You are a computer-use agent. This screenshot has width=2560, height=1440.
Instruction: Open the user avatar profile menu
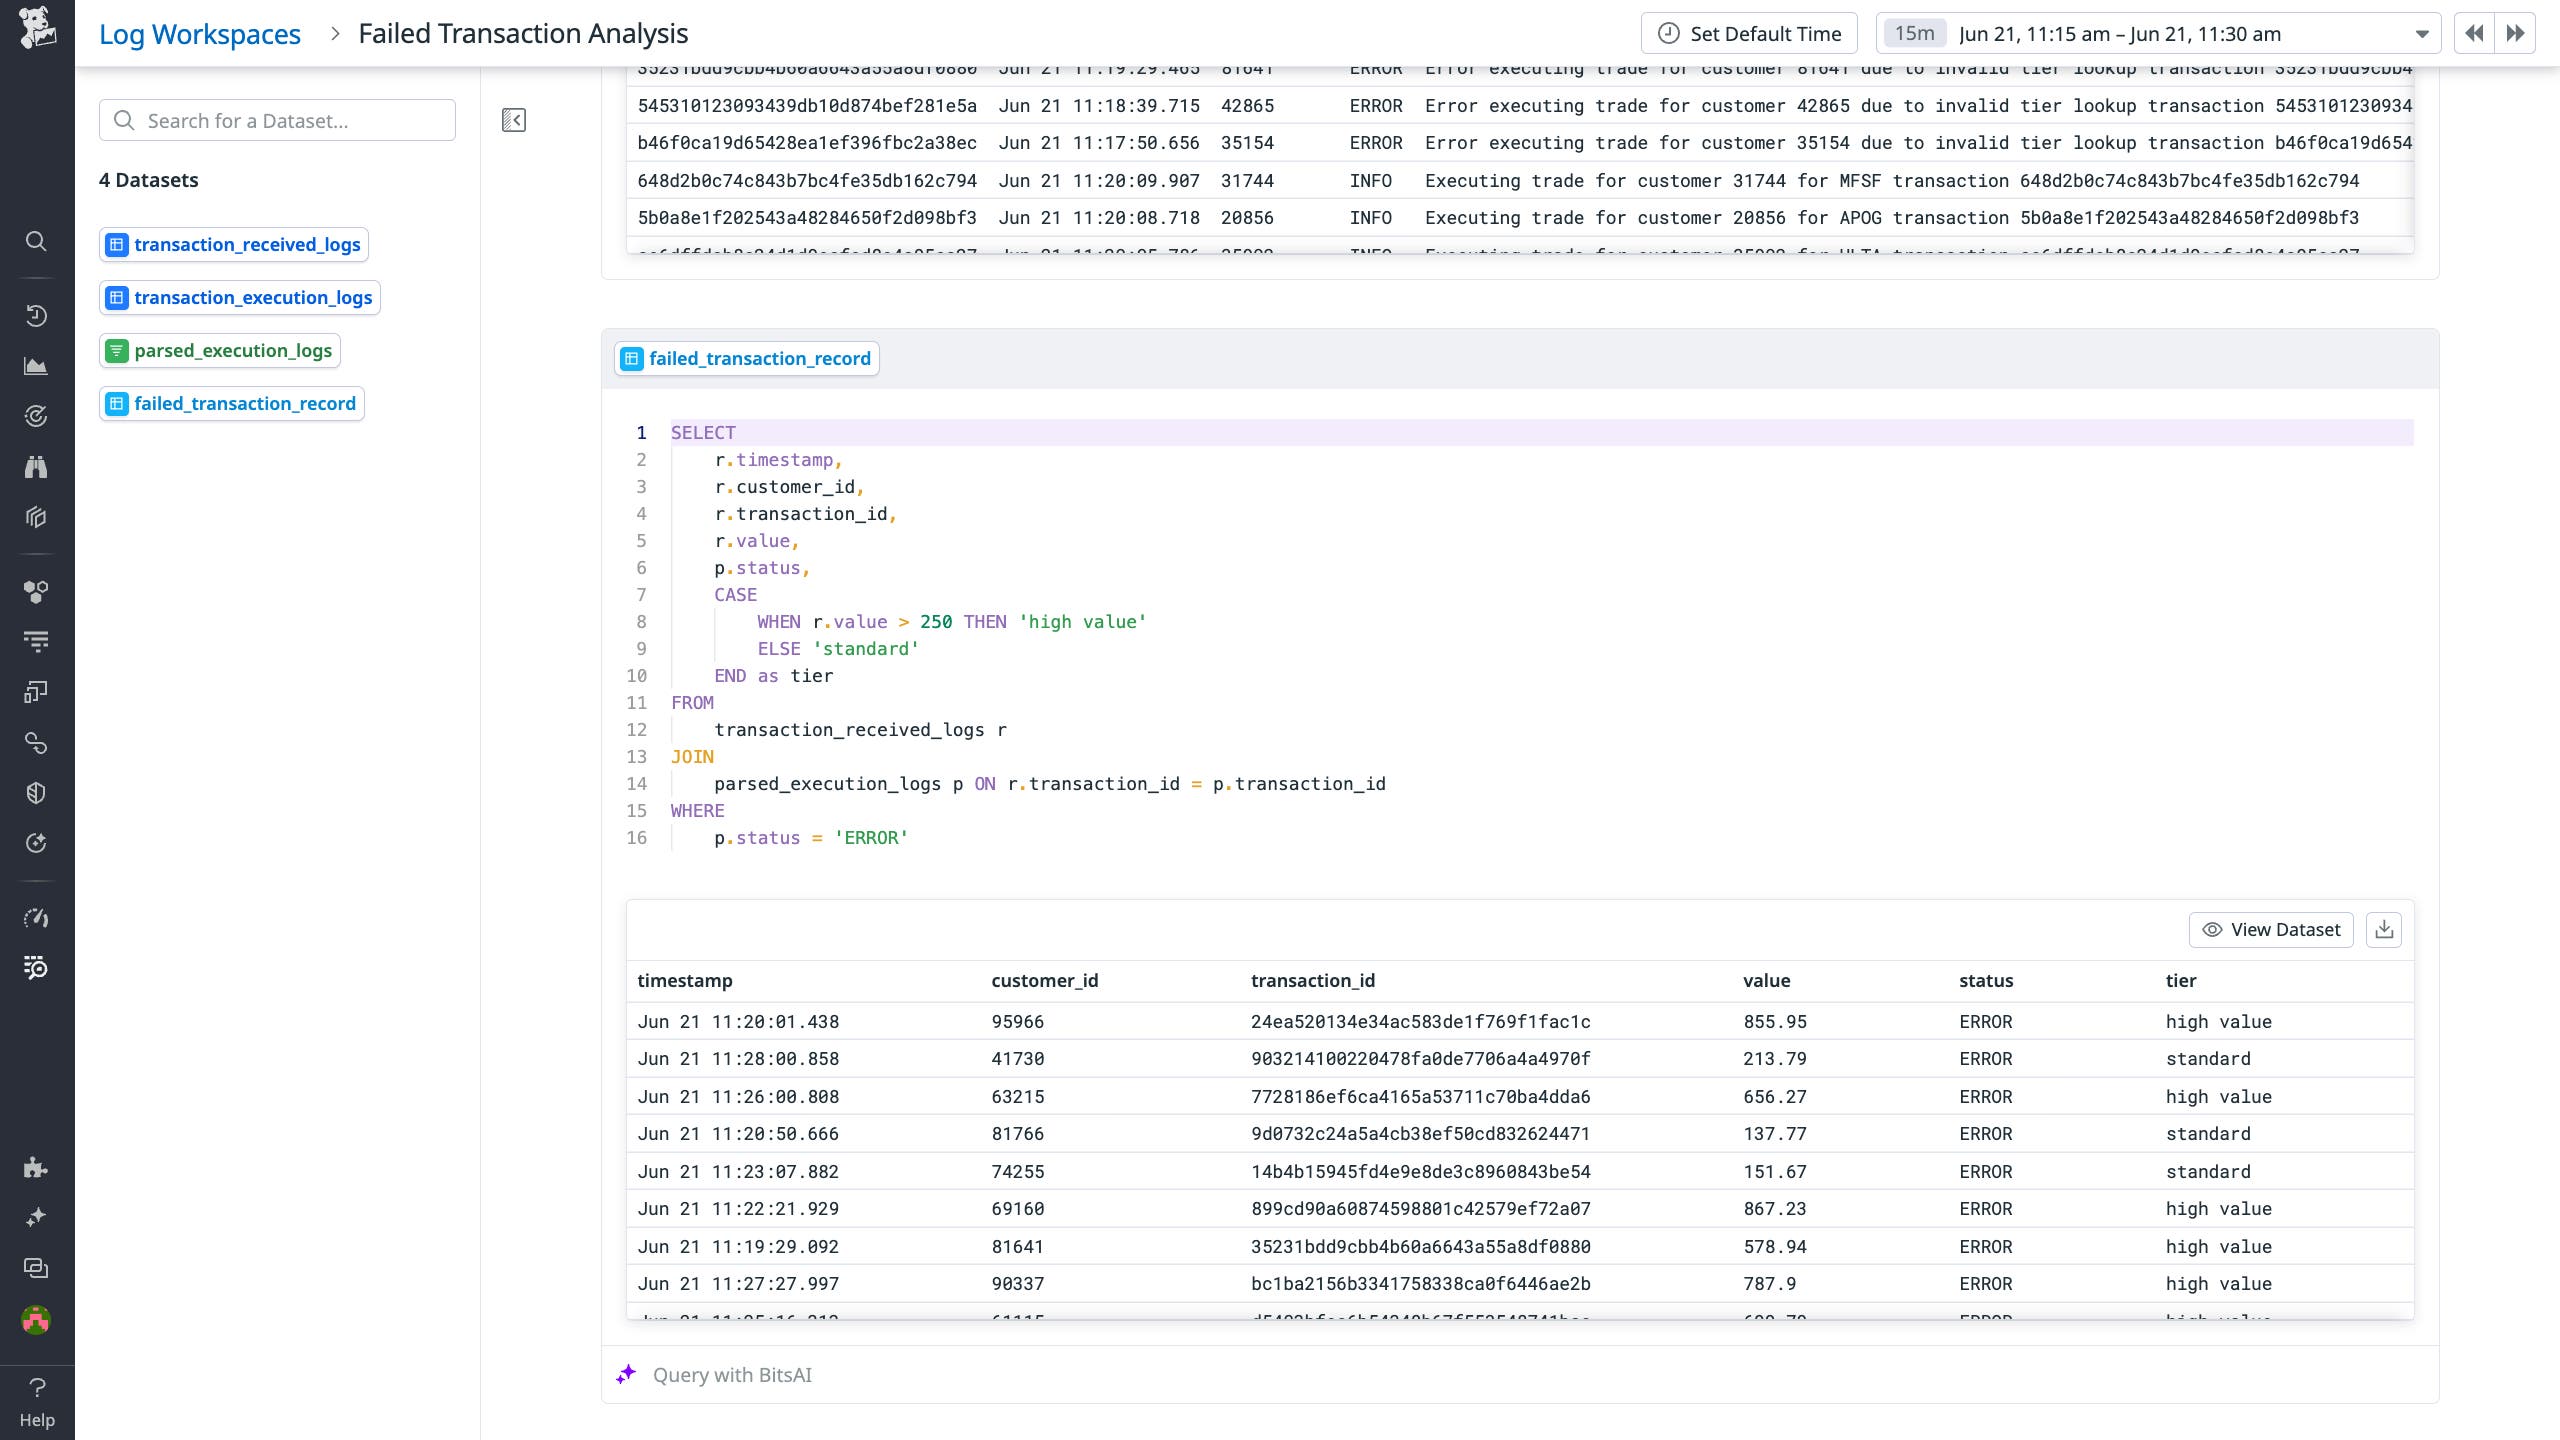pos(36,1320)
